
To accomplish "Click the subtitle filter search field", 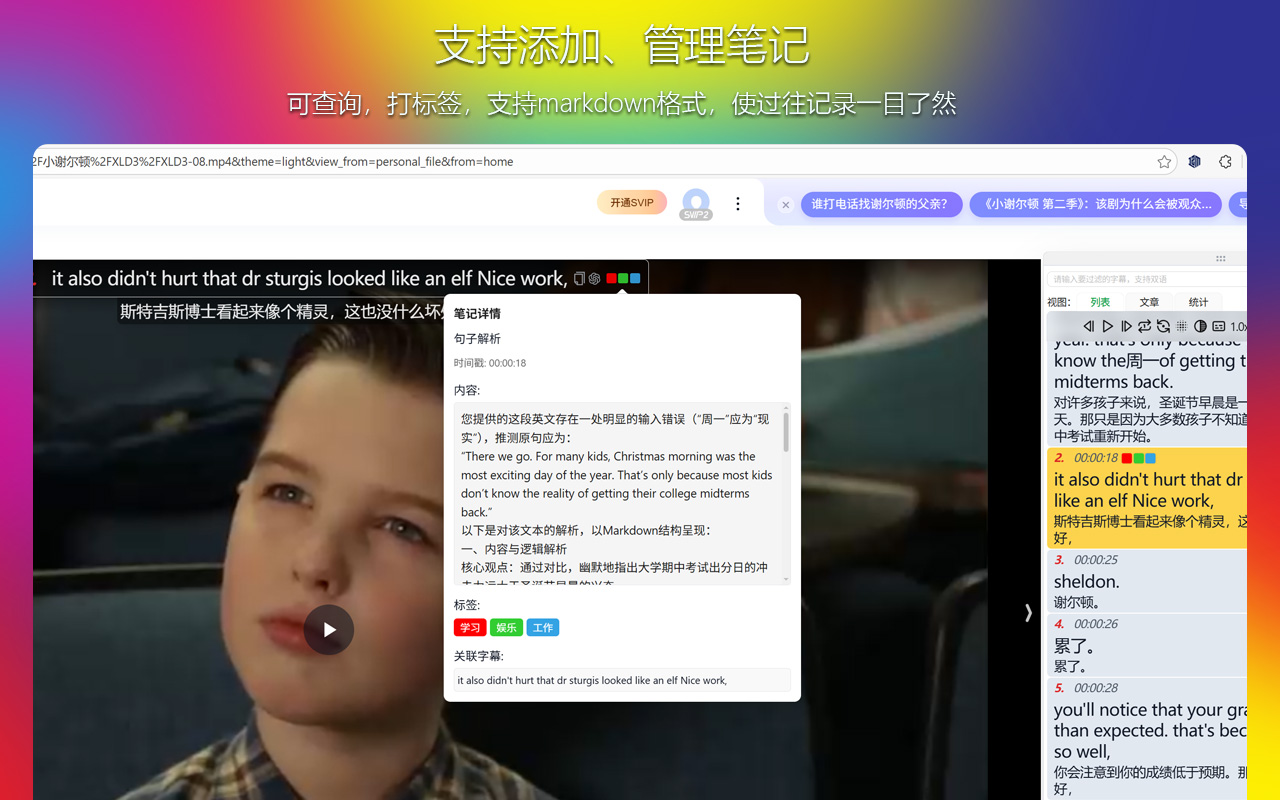I will (x=1145, y=279).
